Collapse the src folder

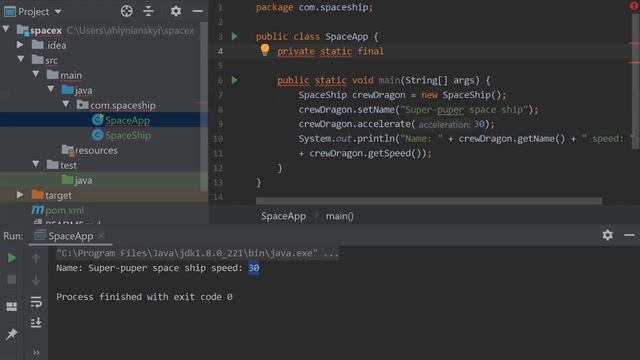(x=21, y=59)
